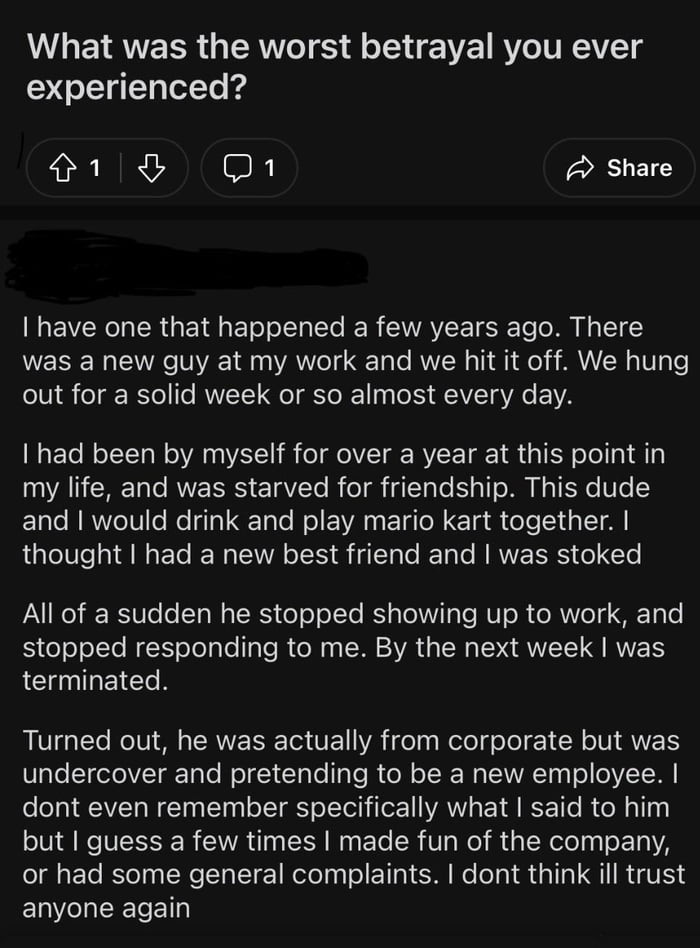This screenshot has width=700, height=948.
Task: Click the Share button label
Action: [642, 168]
